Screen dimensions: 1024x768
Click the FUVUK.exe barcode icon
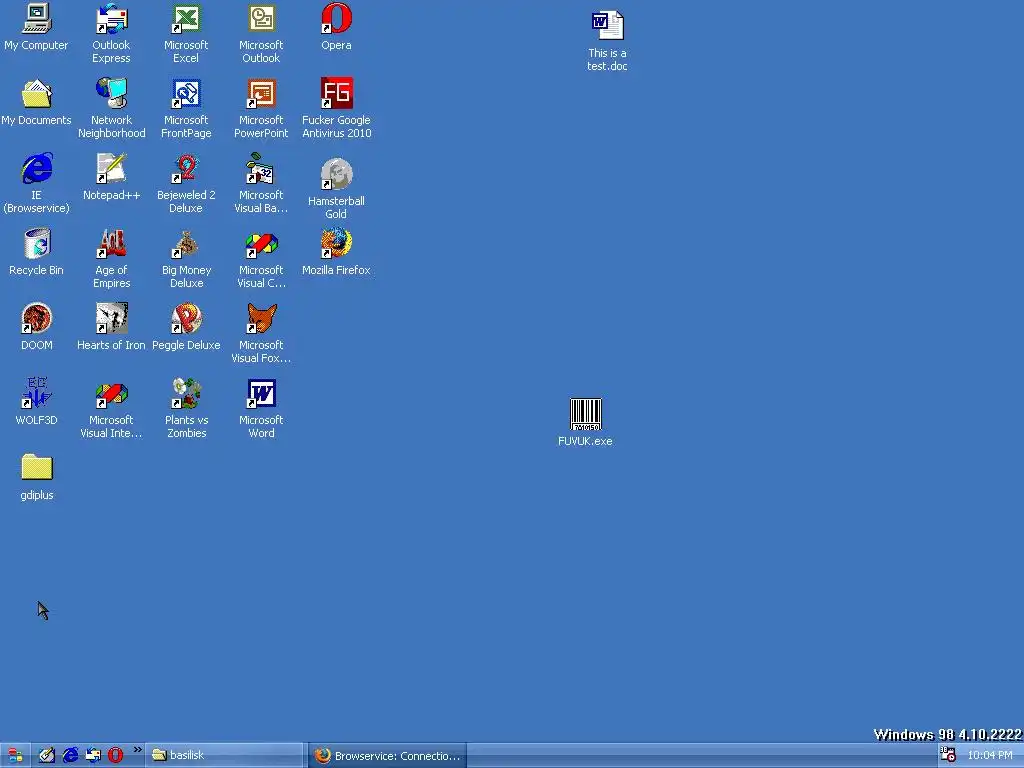tap(585, 414)
